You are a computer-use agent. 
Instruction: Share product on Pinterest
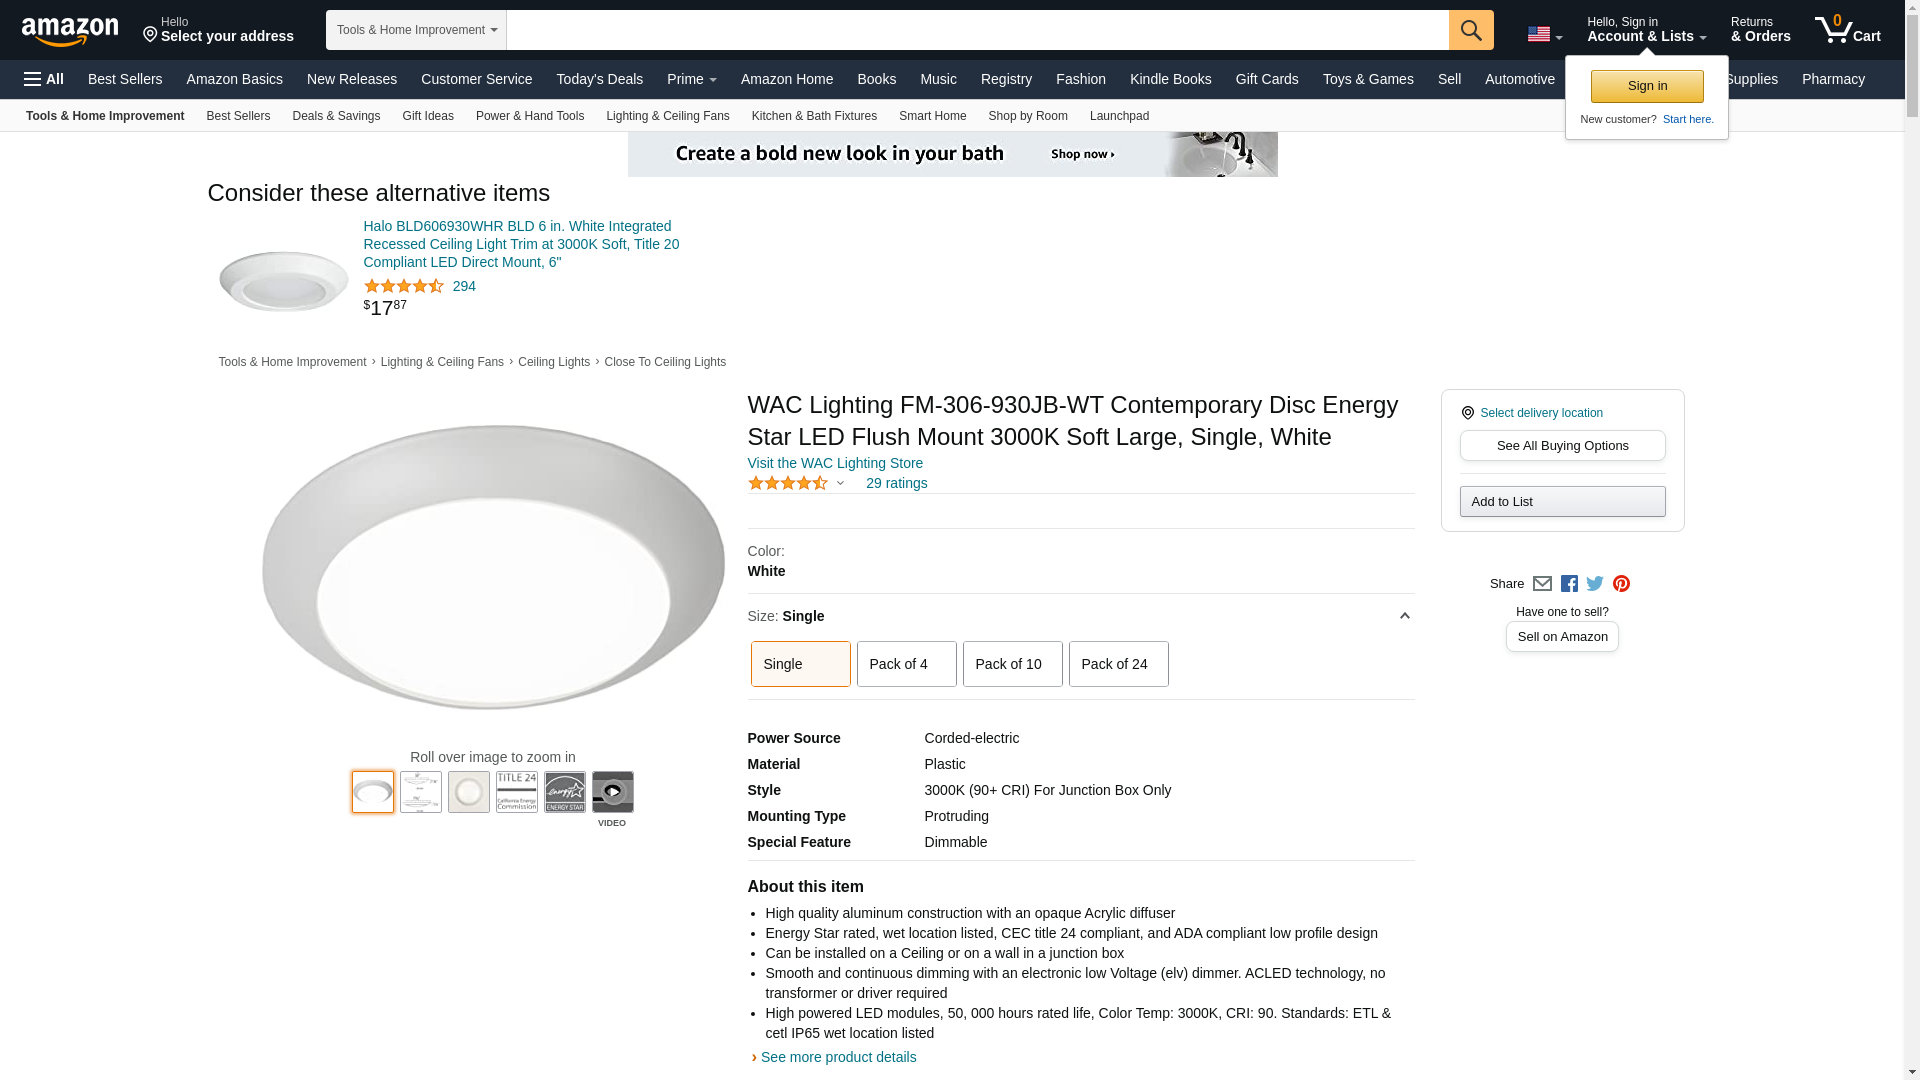pos(1621,584)
